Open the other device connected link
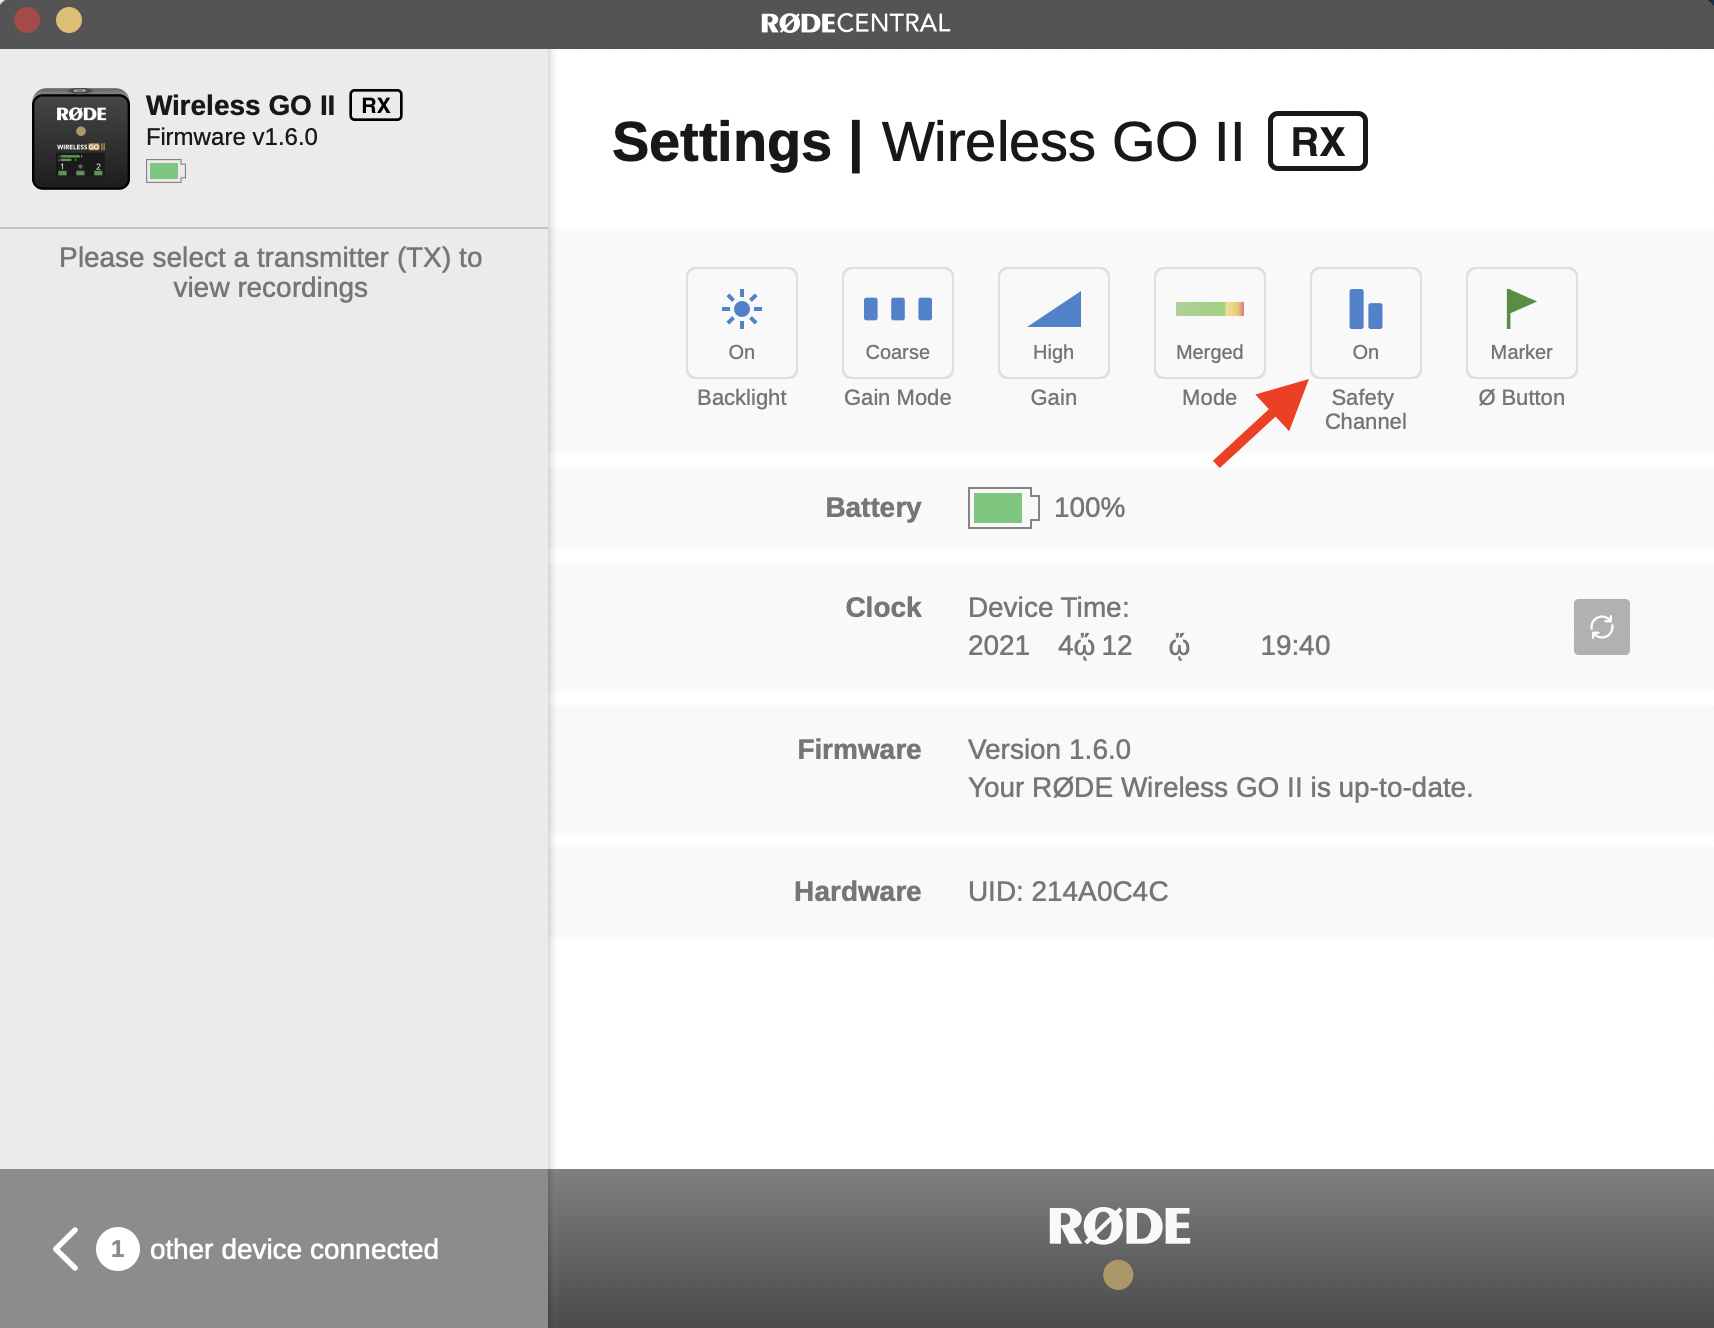 pos(294,1249)
